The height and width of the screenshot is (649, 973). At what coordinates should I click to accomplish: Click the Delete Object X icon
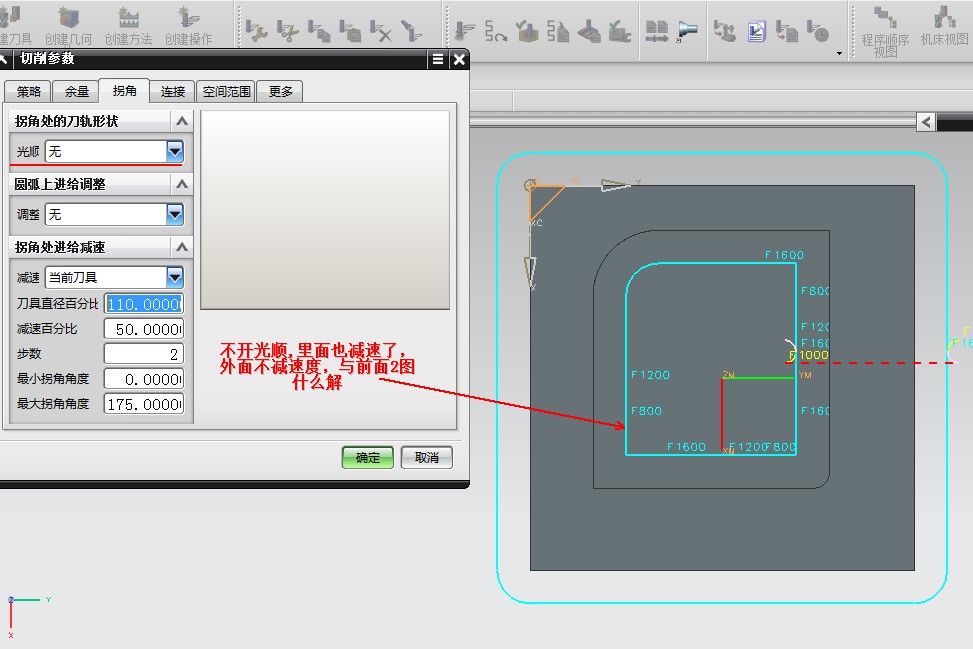380,30
